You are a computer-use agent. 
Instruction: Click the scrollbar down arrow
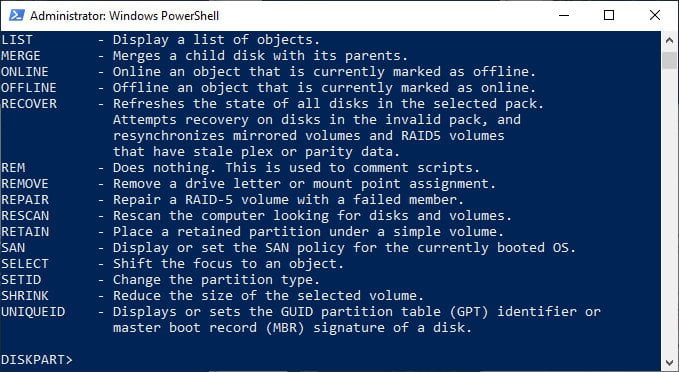(x=669, y=362)
